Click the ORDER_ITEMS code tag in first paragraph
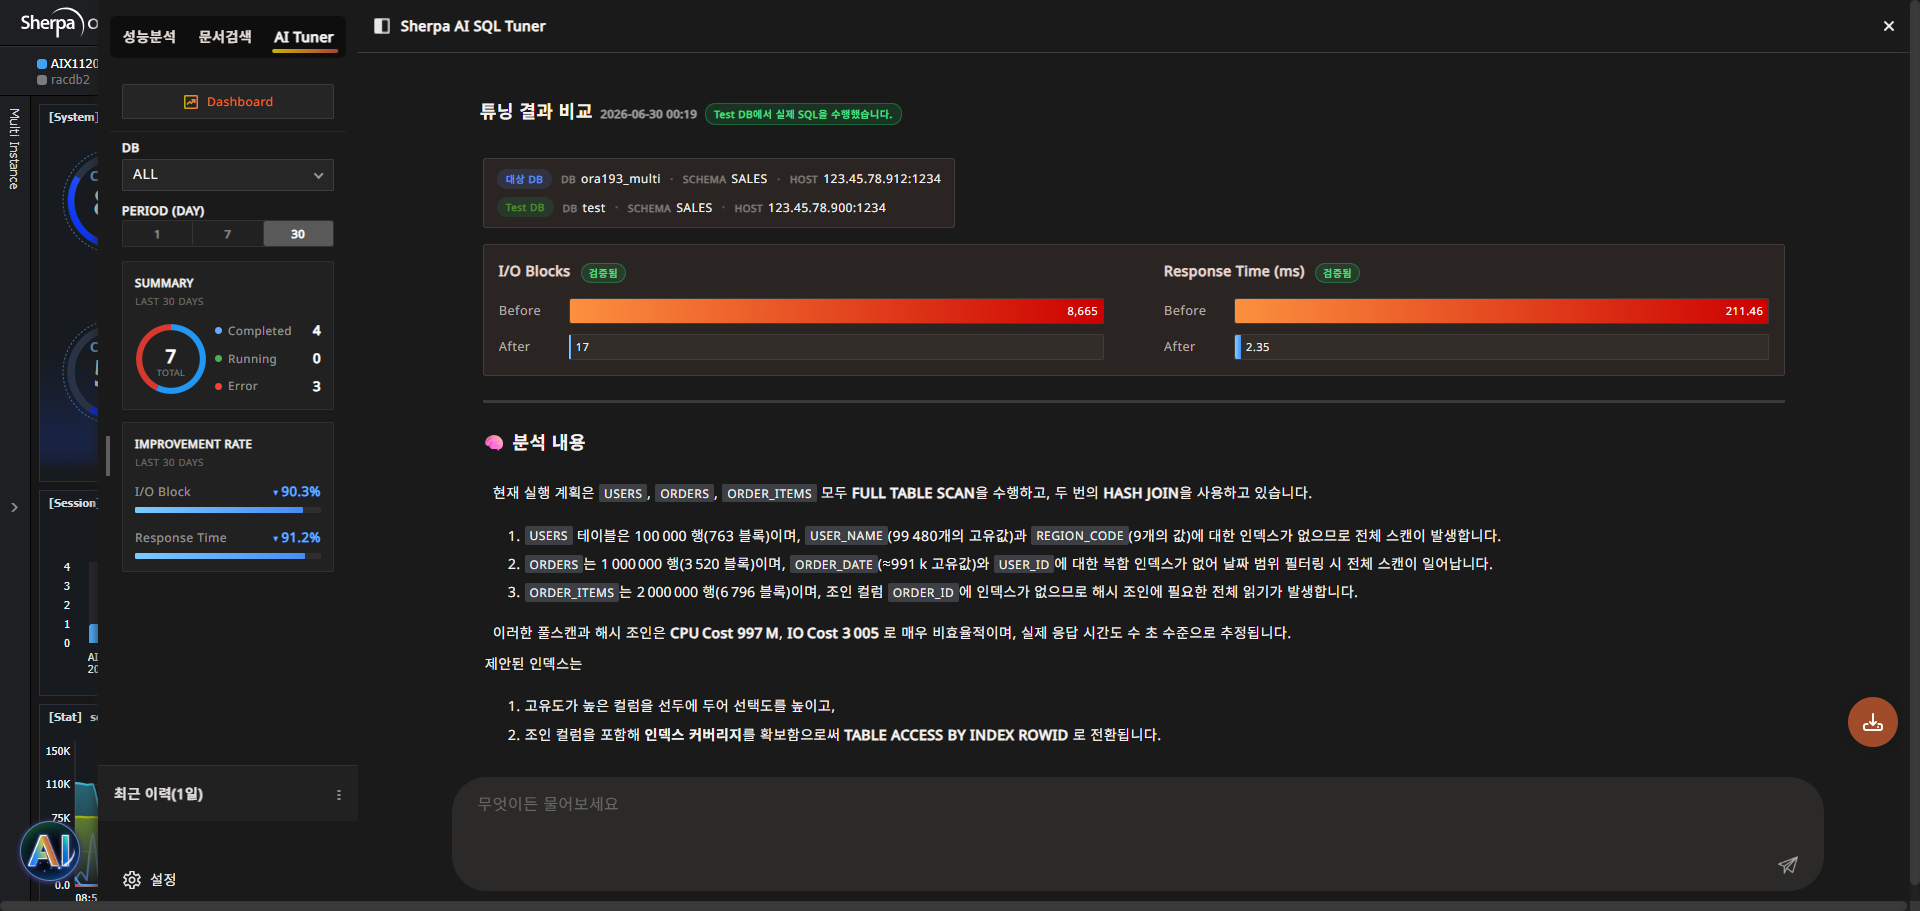The height and width of the screenshot is (911, 1920). tap(769, 494)
